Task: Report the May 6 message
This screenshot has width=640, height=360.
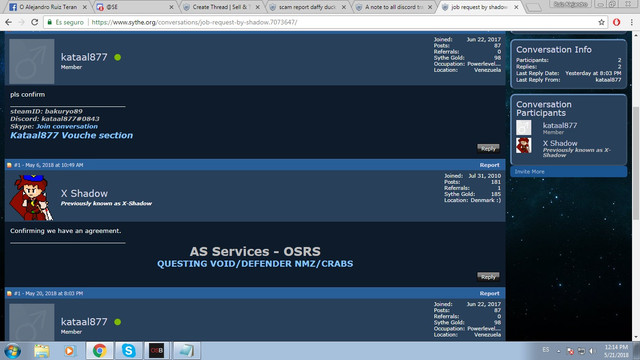Action: [489, 165]
